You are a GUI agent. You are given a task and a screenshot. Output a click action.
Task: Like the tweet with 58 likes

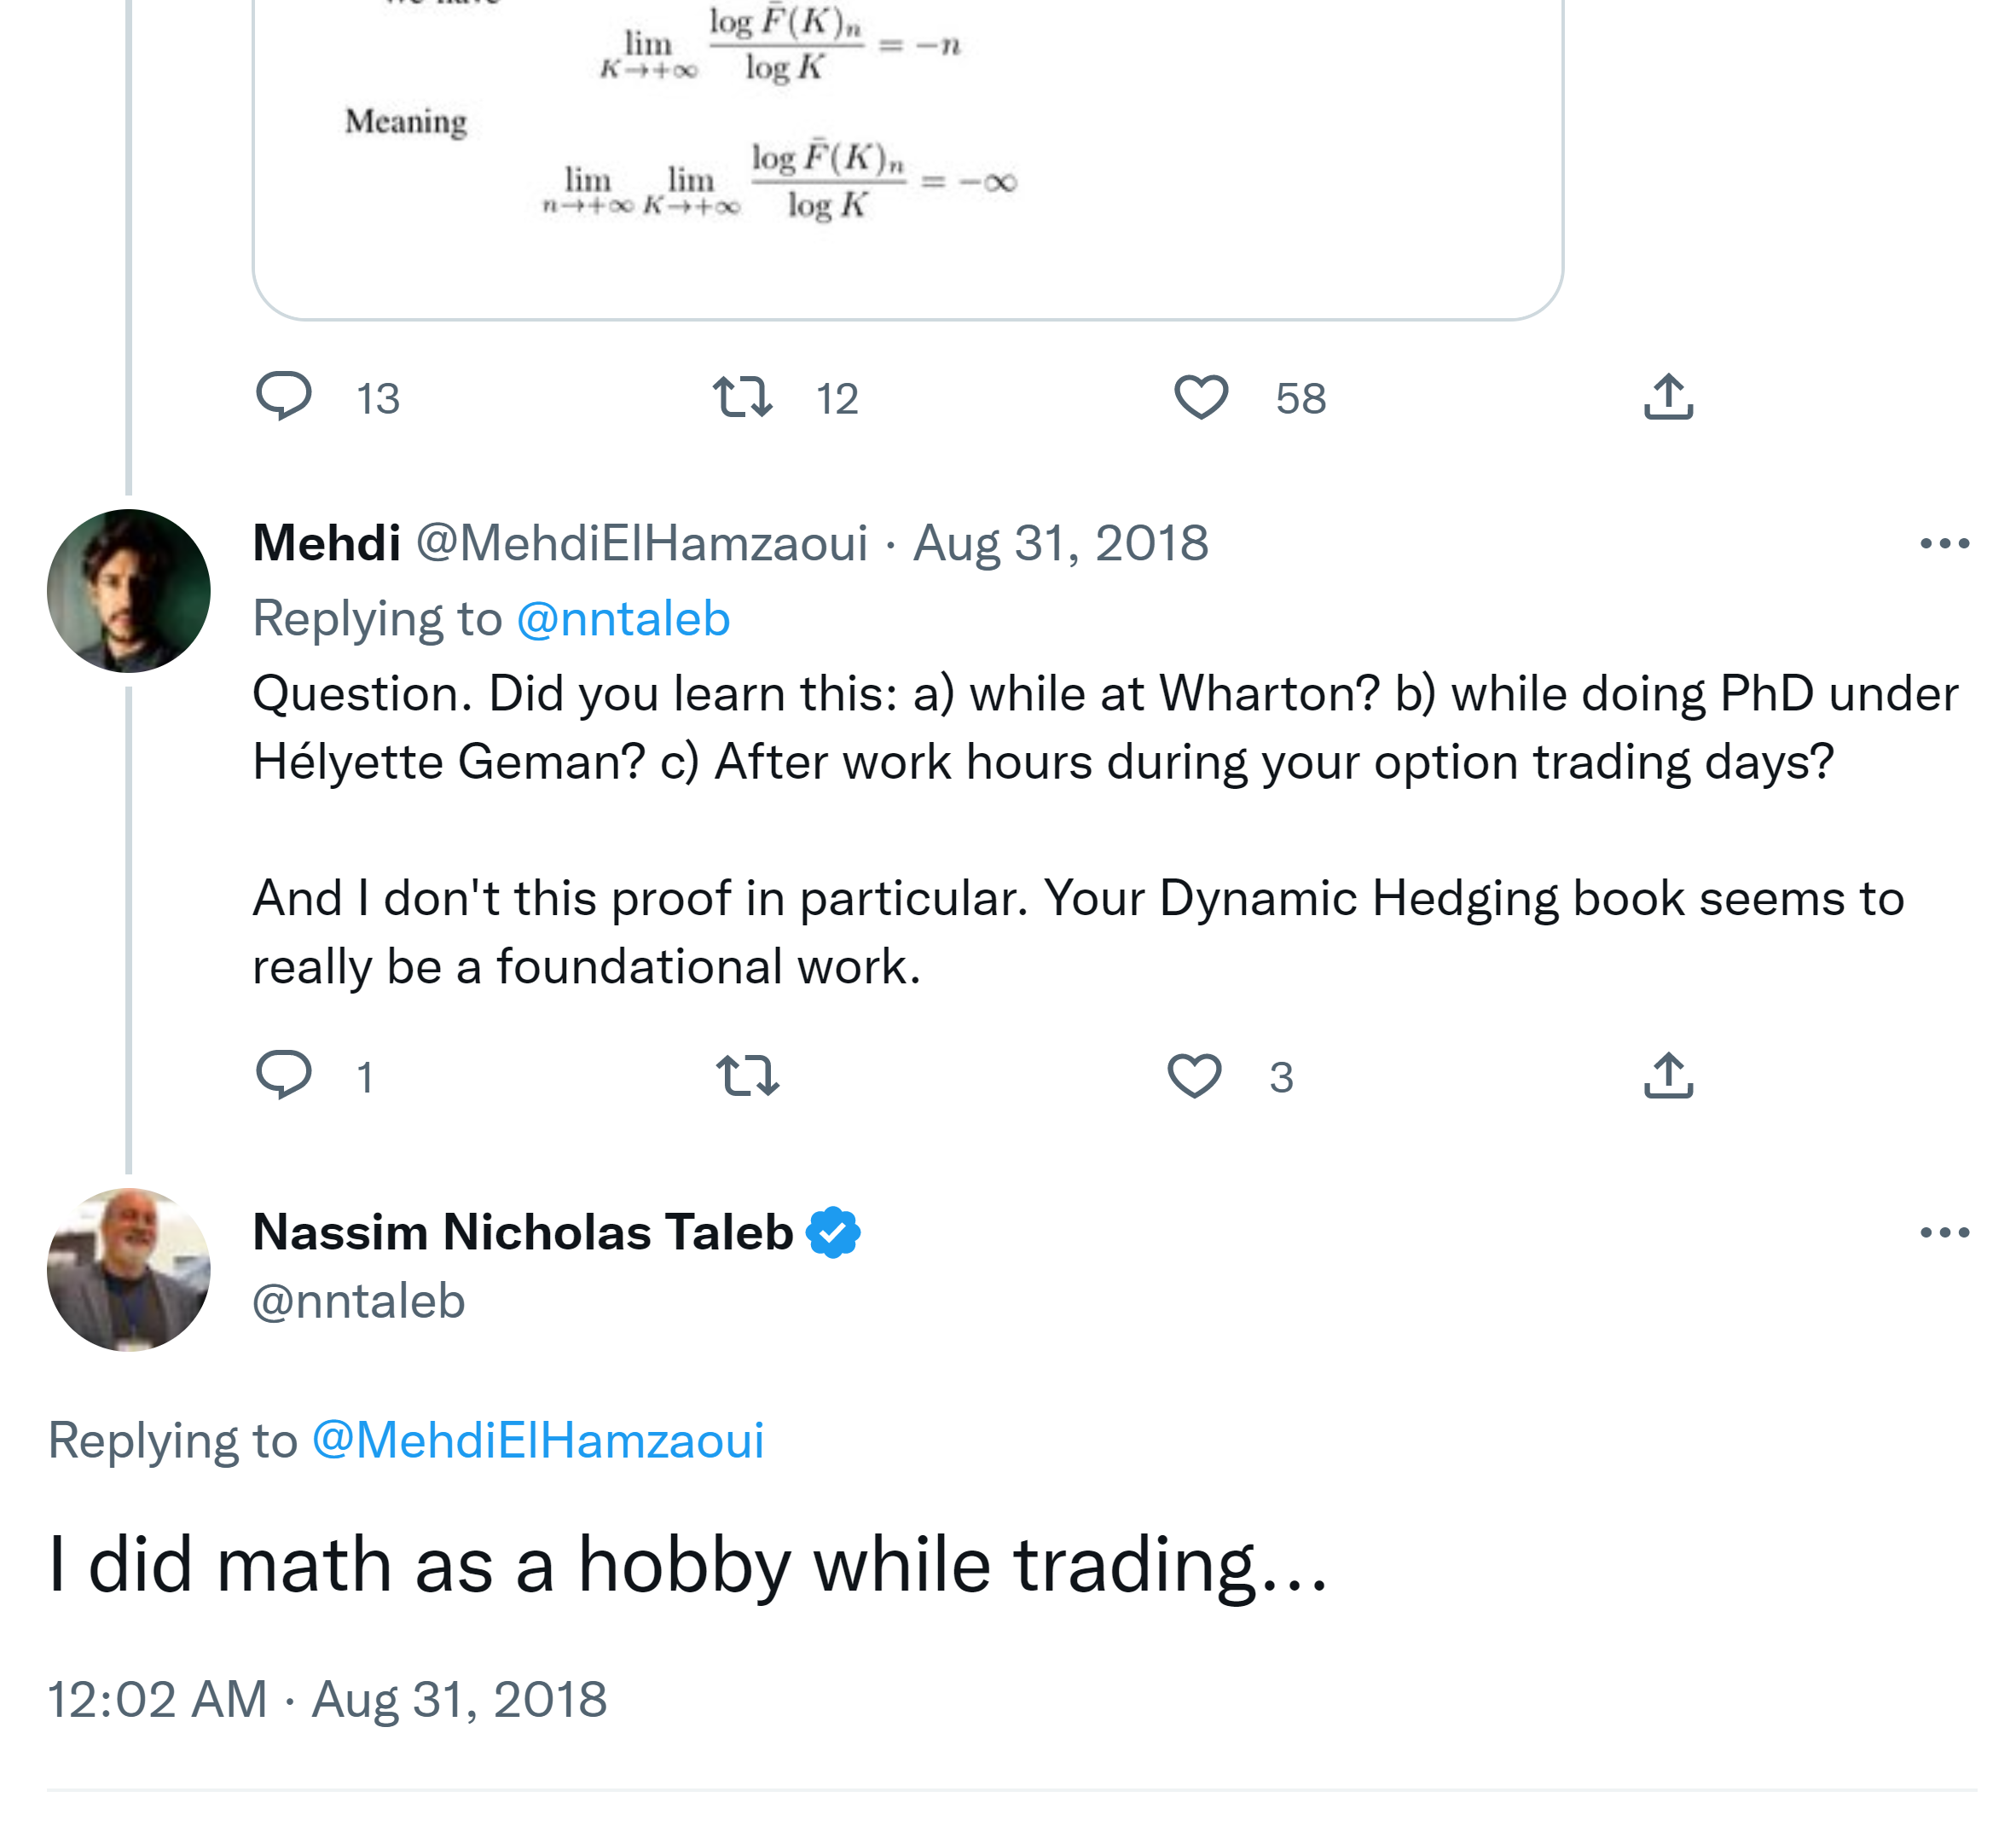(1200, 396)
